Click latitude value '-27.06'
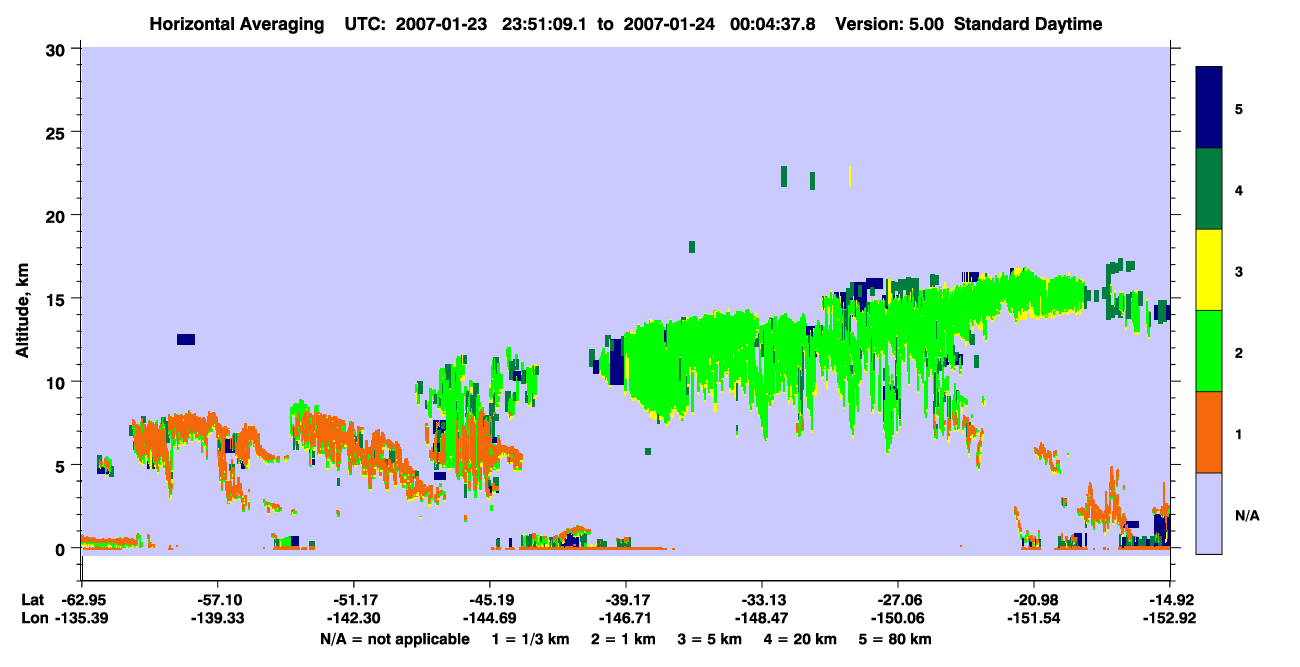This screenshot has width=1300, height=667. coord(898,599)
